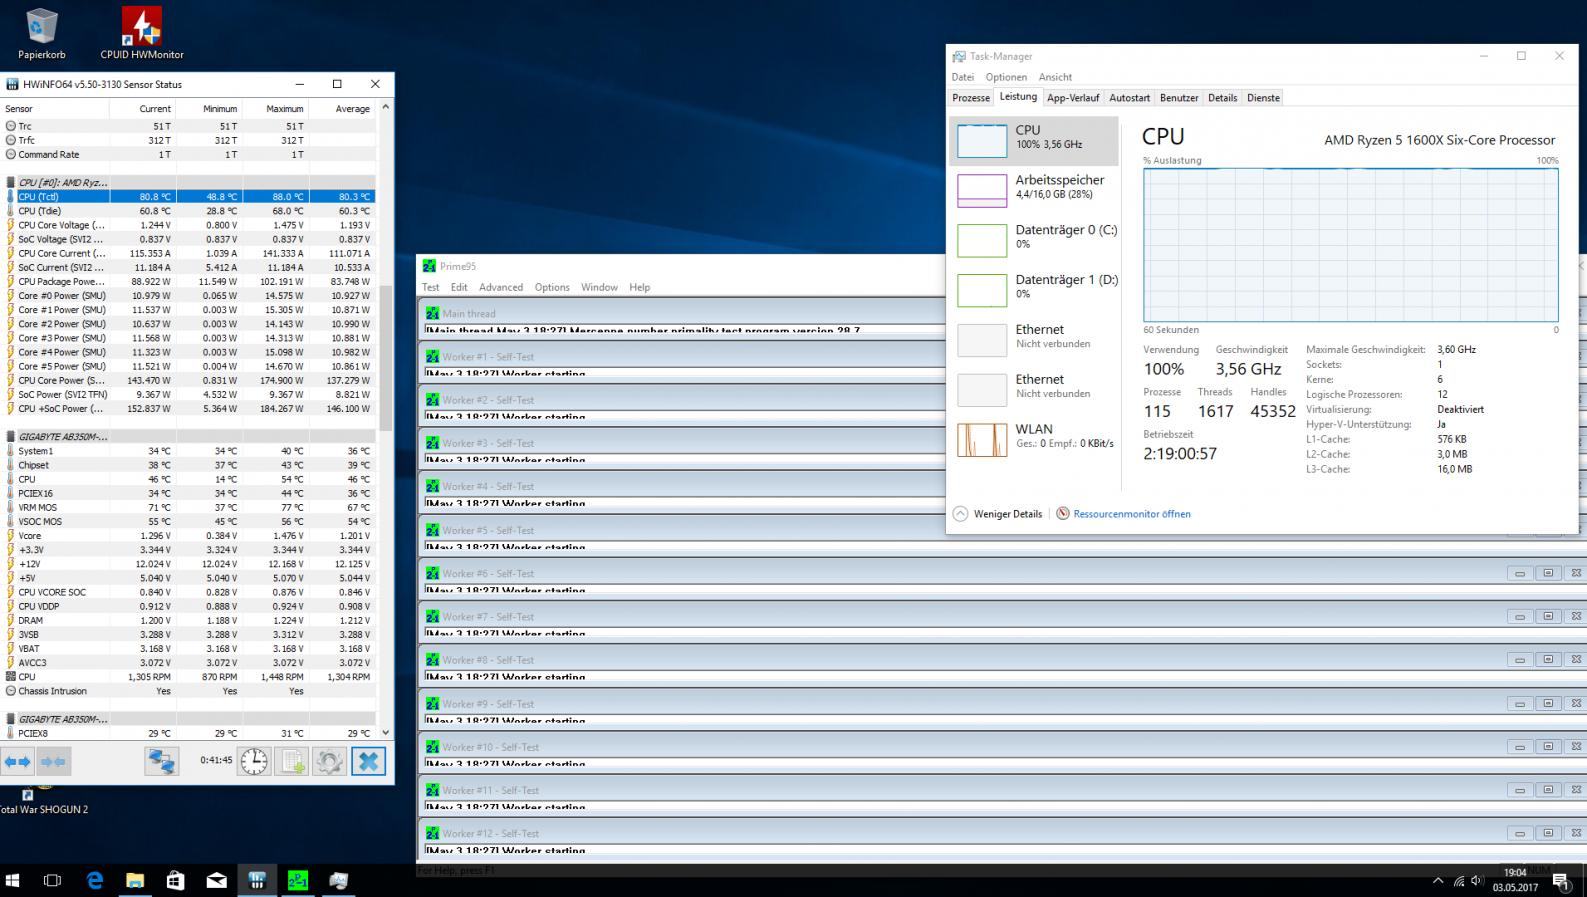Select CPU (Tctl) sensor row

tap(190, 197)
